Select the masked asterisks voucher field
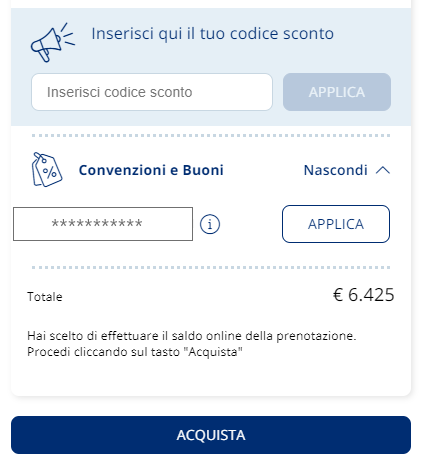This screenshot has width=422, height=464. point(103,224)
